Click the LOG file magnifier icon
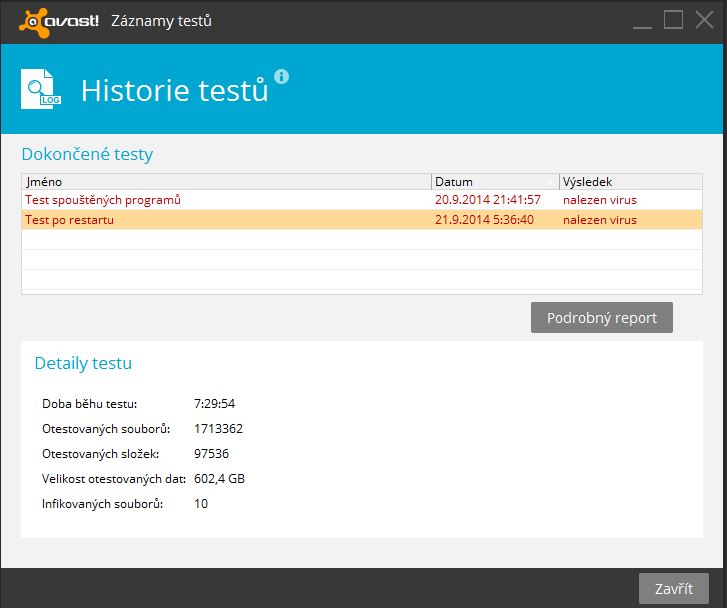This screenshot has height=608, width=727. (41, 89)
